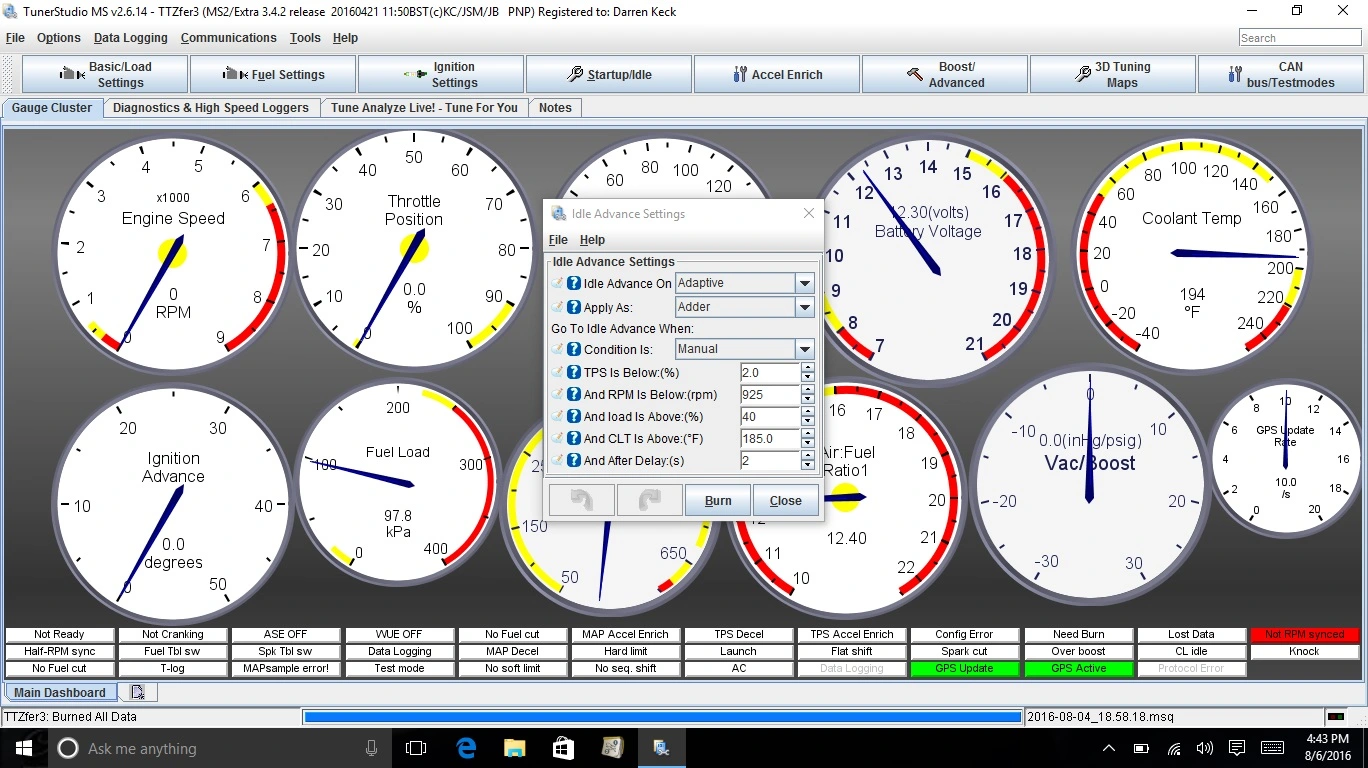Screen dimensions: 1368x768
Task: Click the Wi-Fi network tray icon
Action: tap(1173, 748)
